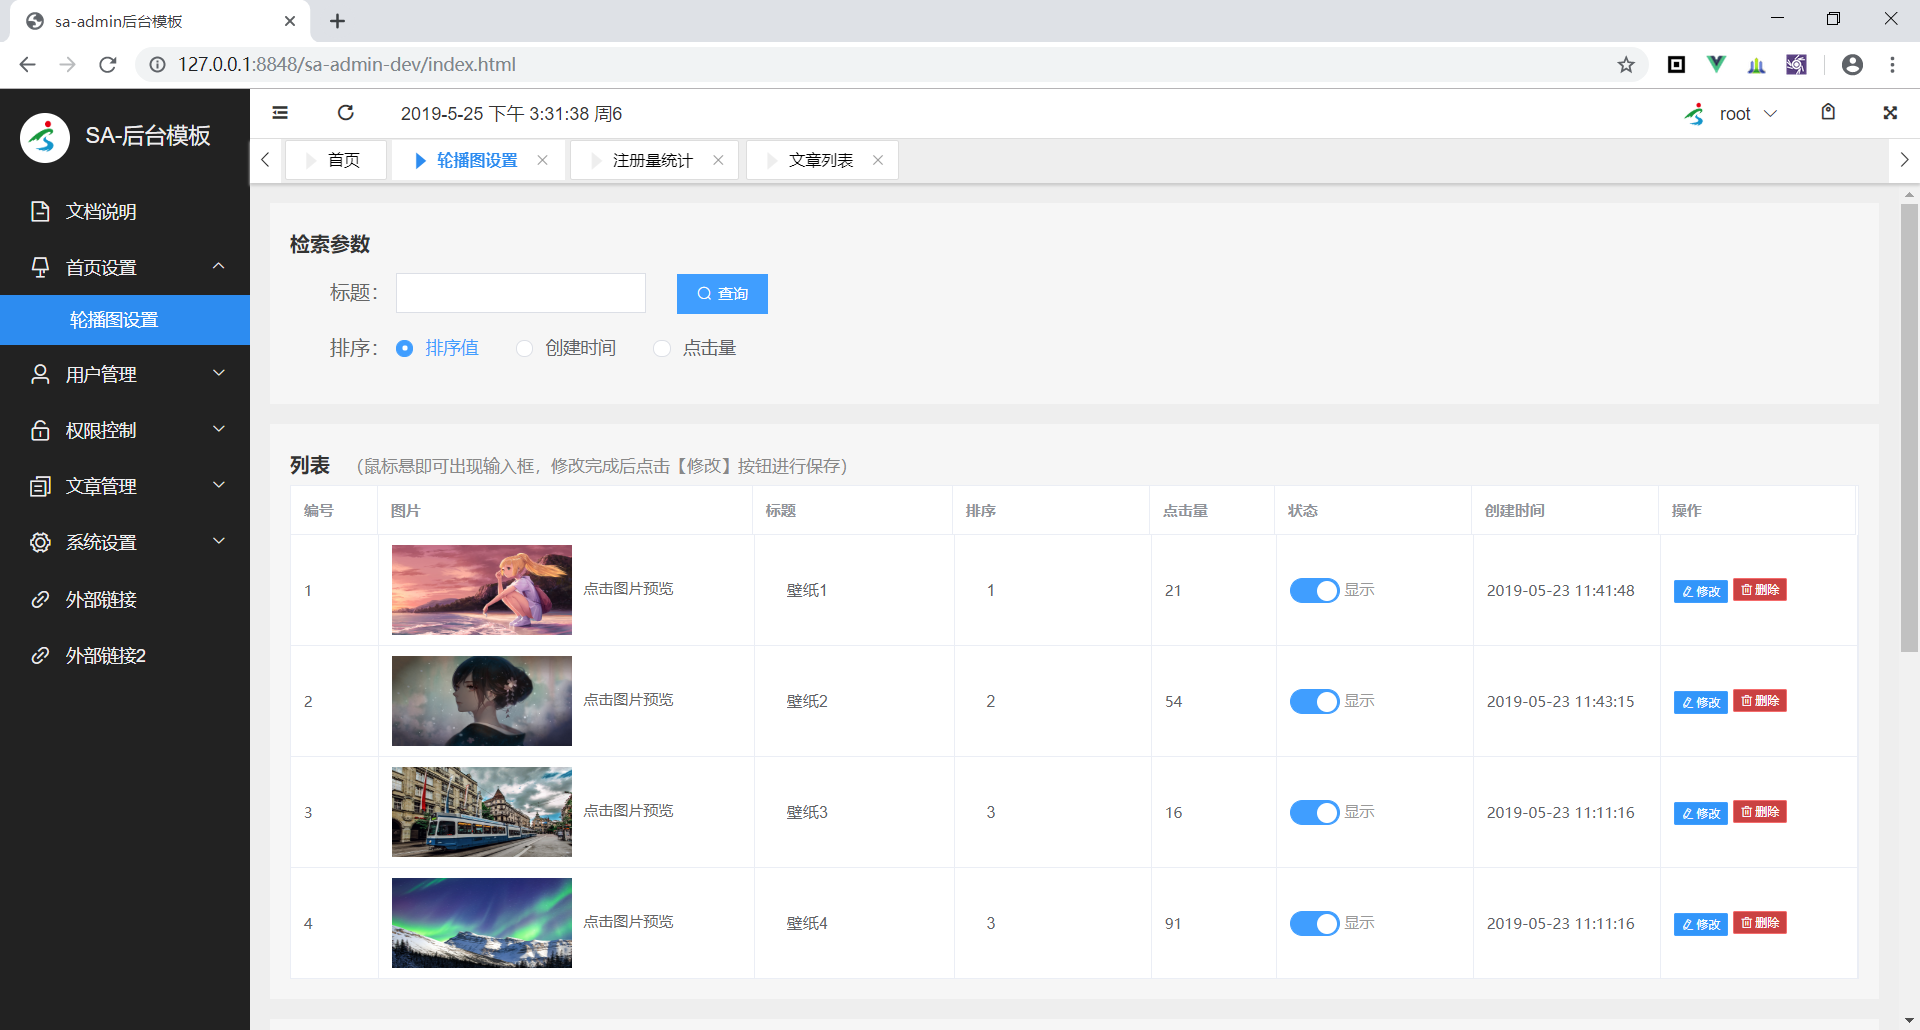Toggle fullscreen with the expand icon
Image resolution: width=1920 pixels, height=1030 pixels.
coord(1890,113)
